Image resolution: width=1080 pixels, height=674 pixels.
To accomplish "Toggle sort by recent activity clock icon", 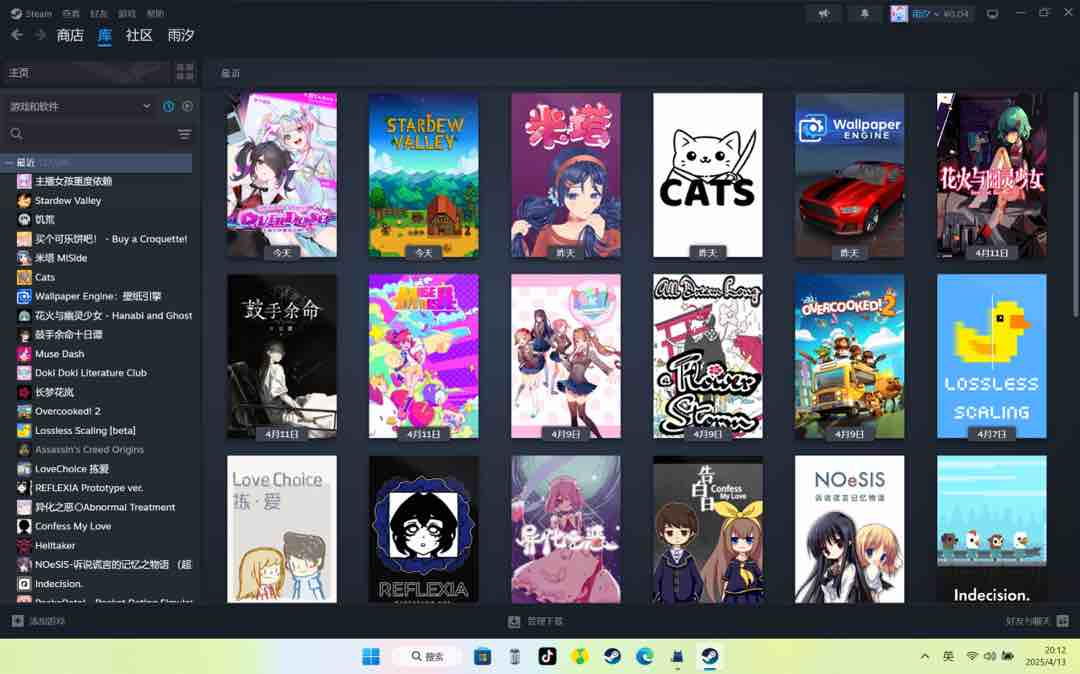I will coord(168,106).
